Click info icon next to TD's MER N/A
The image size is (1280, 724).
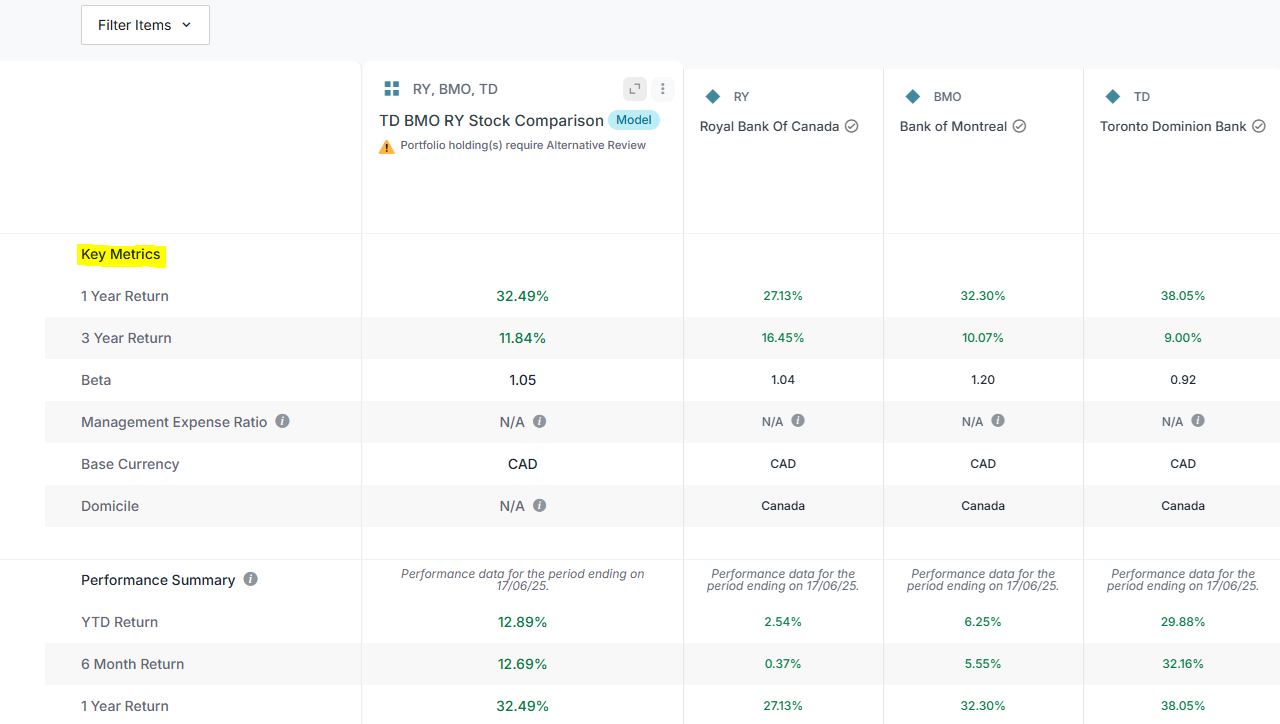(1198, 421)
